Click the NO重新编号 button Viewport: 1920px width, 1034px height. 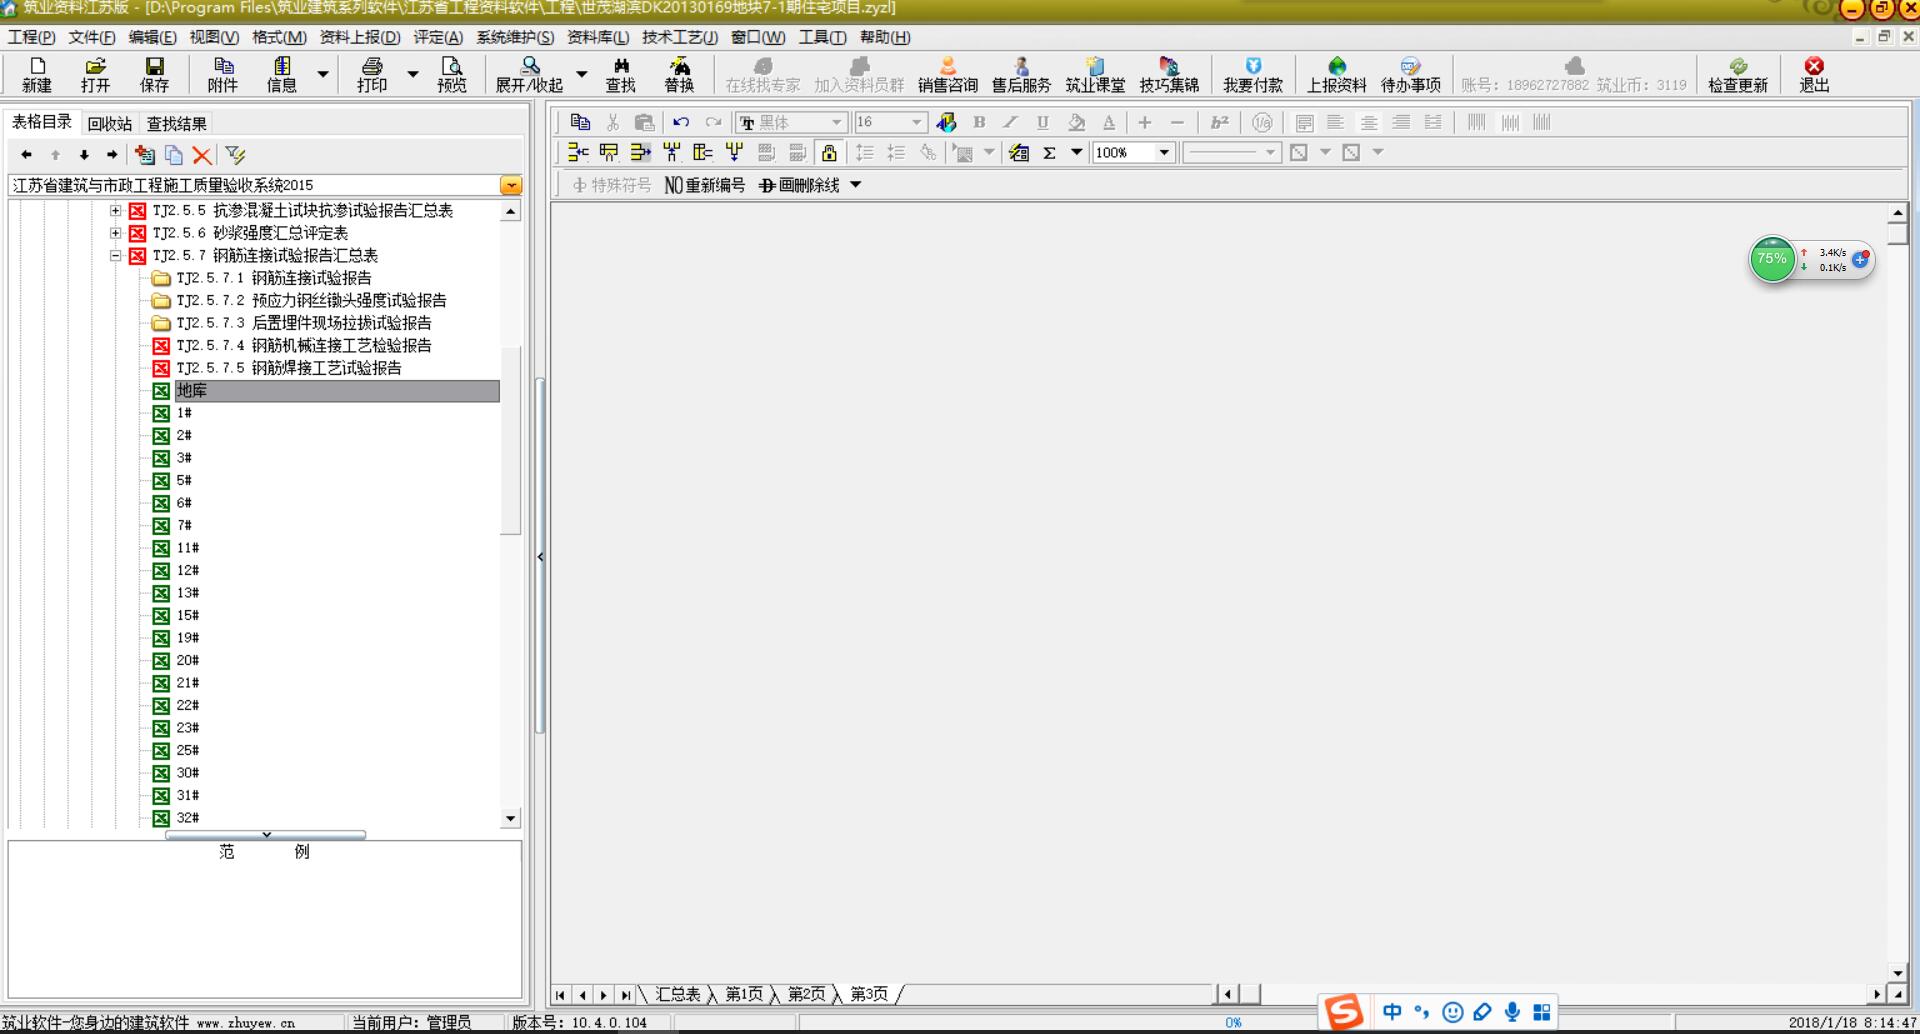pyautogui.click(x=705, y=185)
